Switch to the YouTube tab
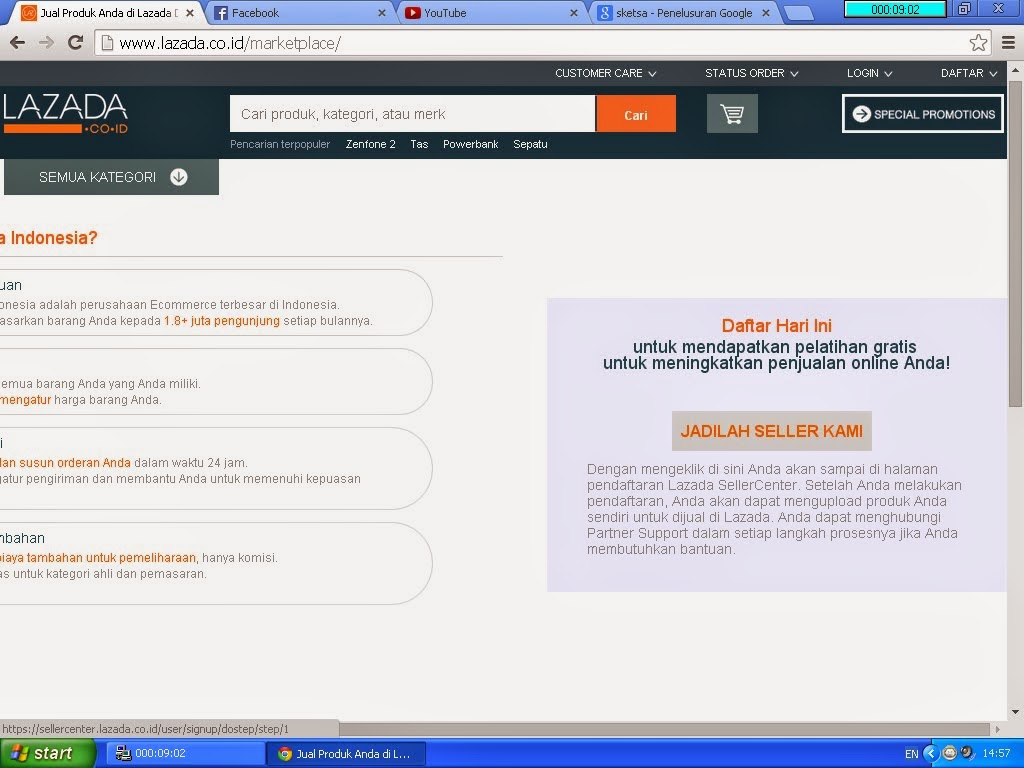Image resolution: width=1024 pixels, height=768 pixels. [490, 13]
